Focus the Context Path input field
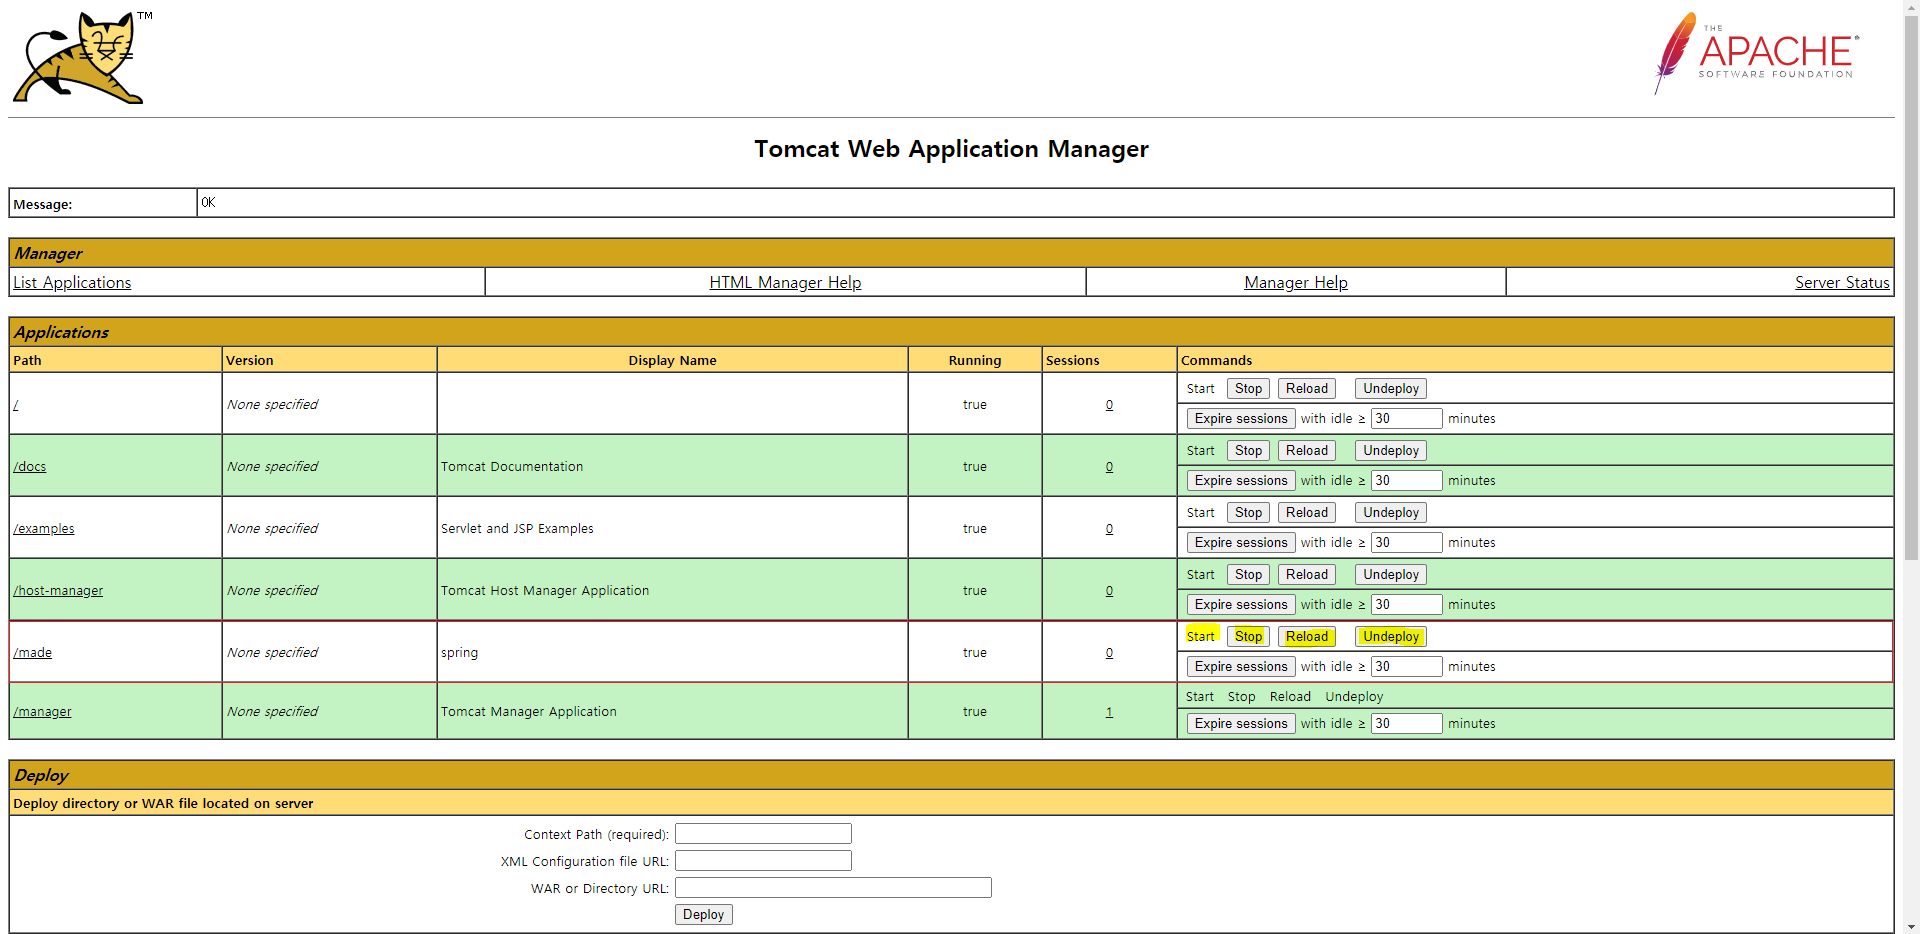This screenshot has width=1920, height=934. (763, 834)
